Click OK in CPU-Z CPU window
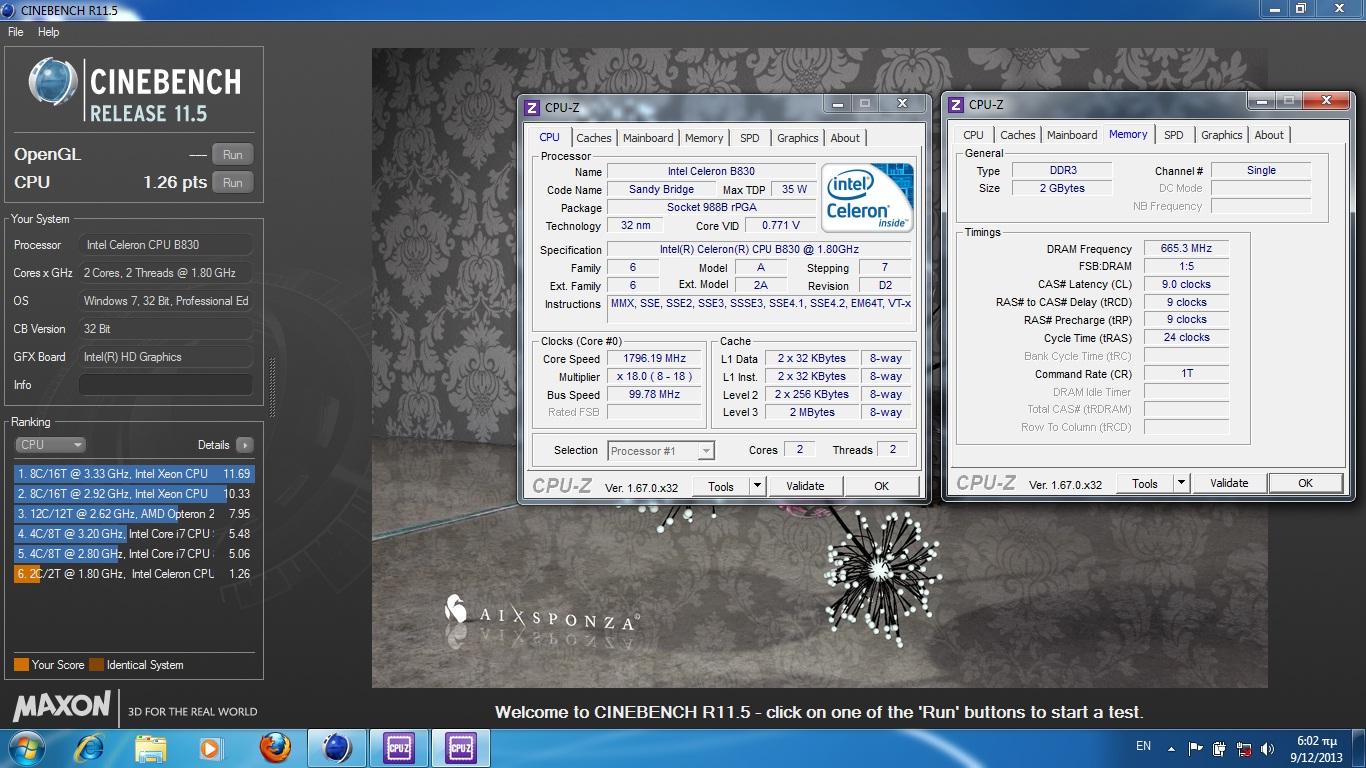This screenshot has height=768, width=1366. click(881, 486)
